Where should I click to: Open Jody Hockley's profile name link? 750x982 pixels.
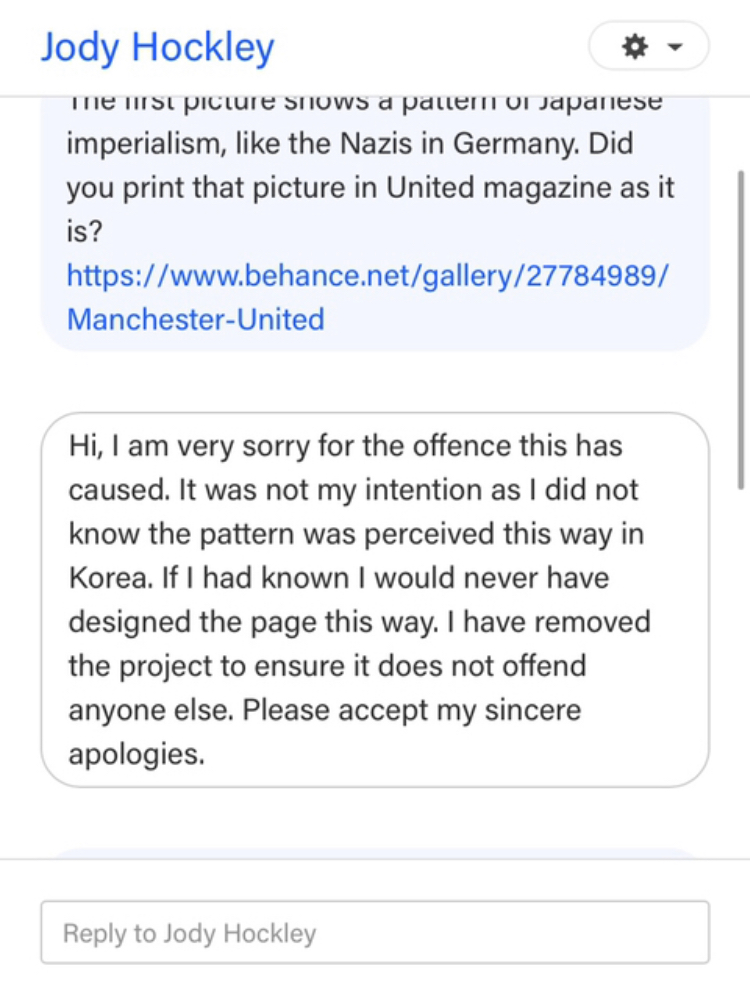(x=157, y=47)
